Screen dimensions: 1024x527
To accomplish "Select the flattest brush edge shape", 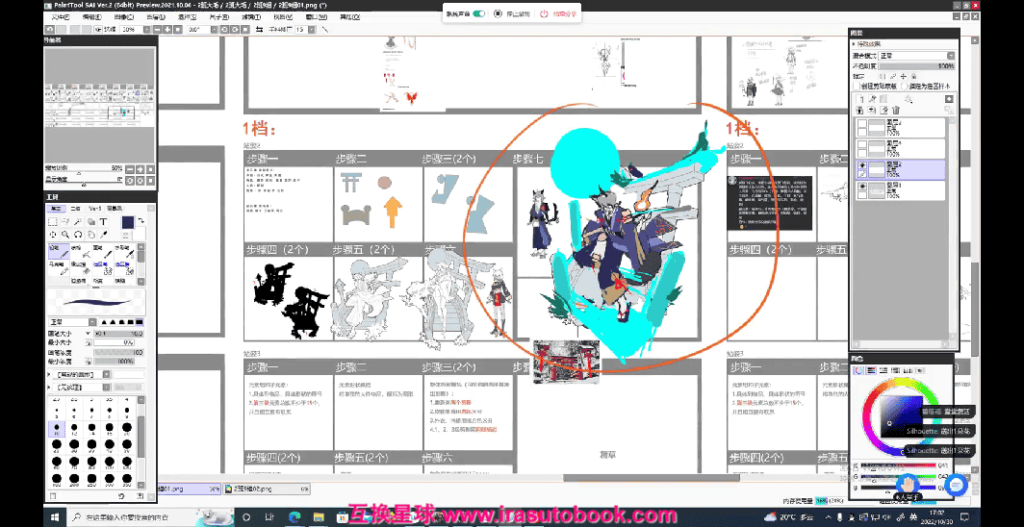I will tap(140, 322).
